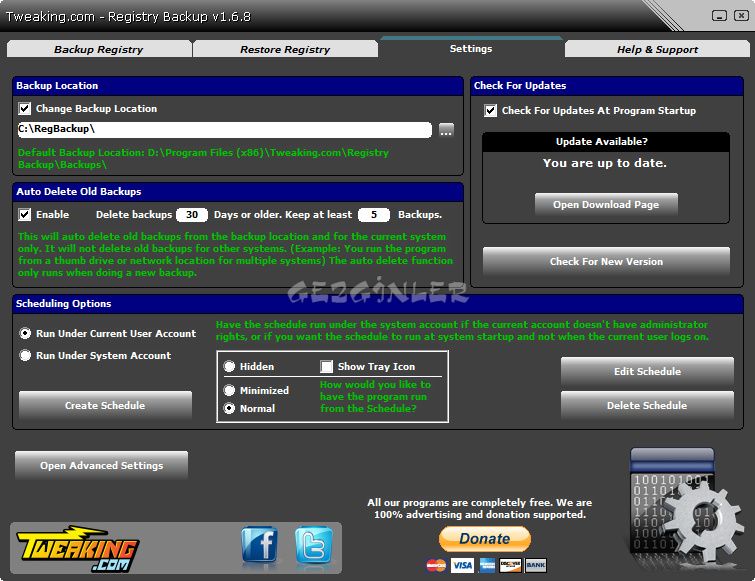
Task: Open Advanced Settings
Action: (101, 465)
